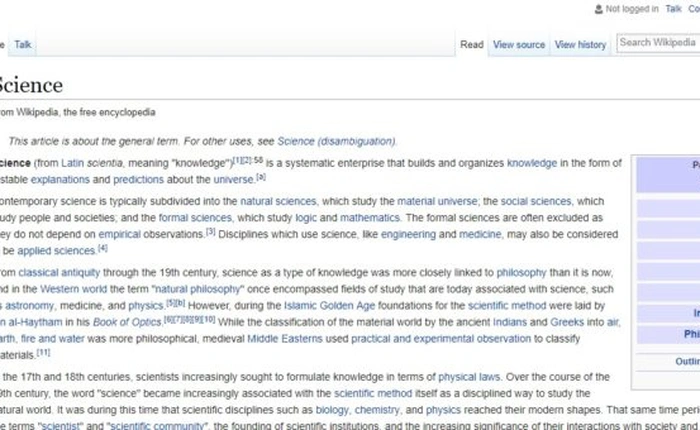
Task: Follow the classical antiquity link
Action: click(59, 273)
